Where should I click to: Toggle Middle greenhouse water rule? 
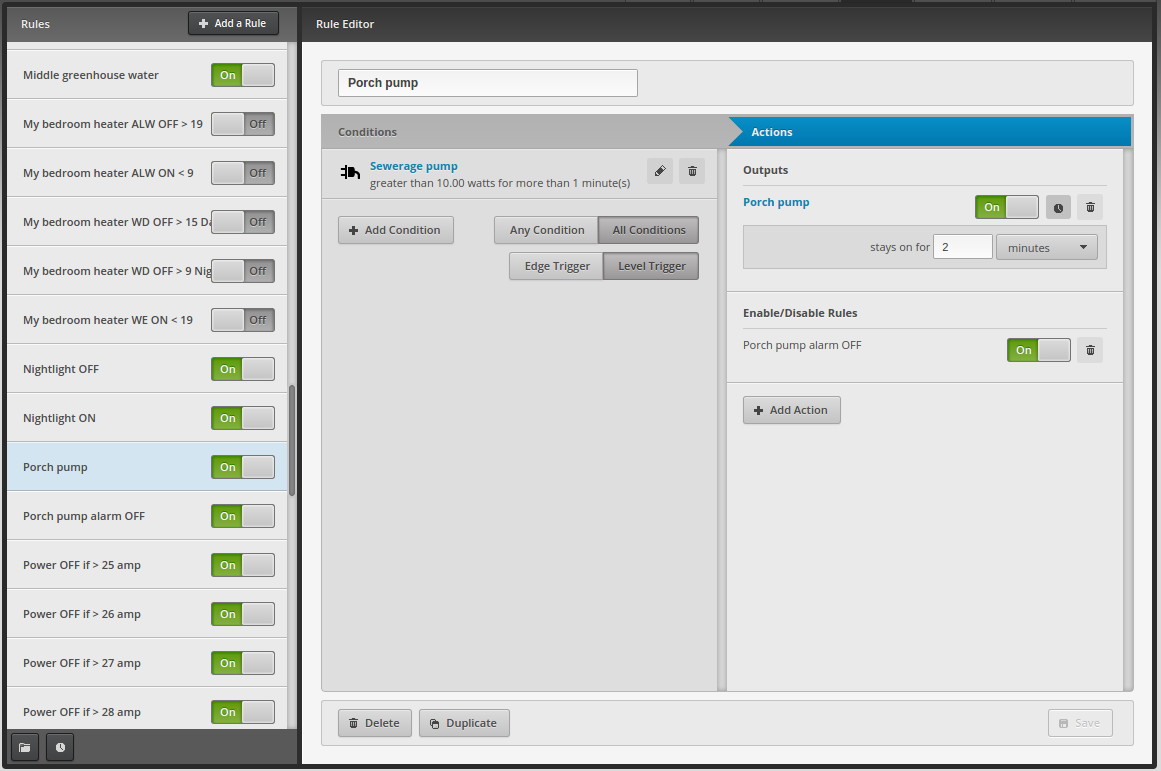click(243, 75)
